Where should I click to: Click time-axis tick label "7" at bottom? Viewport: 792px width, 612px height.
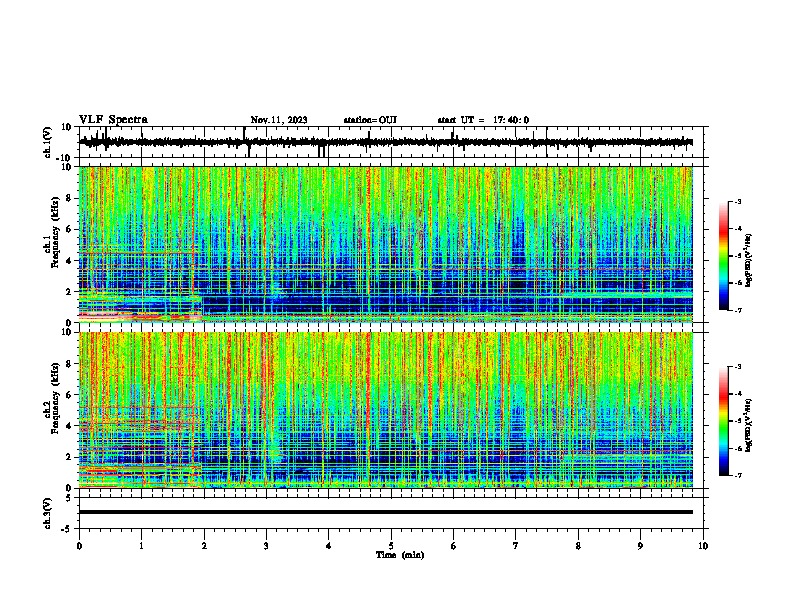coord(516,546)
